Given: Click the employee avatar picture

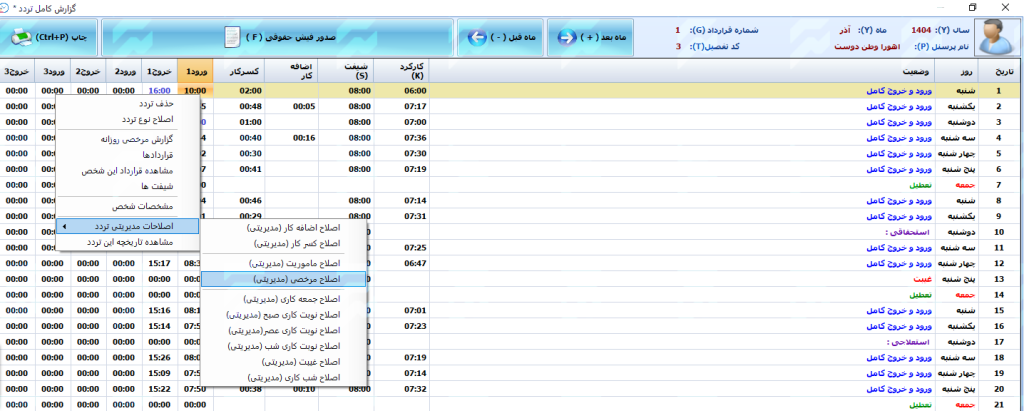Looking at the screenshot, I should (996, 37).
